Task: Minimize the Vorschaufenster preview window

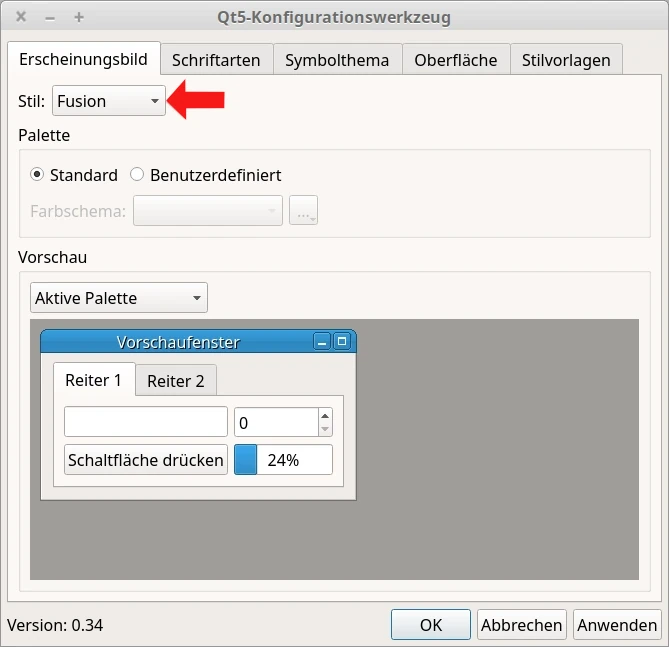Action: coord(322,341)
